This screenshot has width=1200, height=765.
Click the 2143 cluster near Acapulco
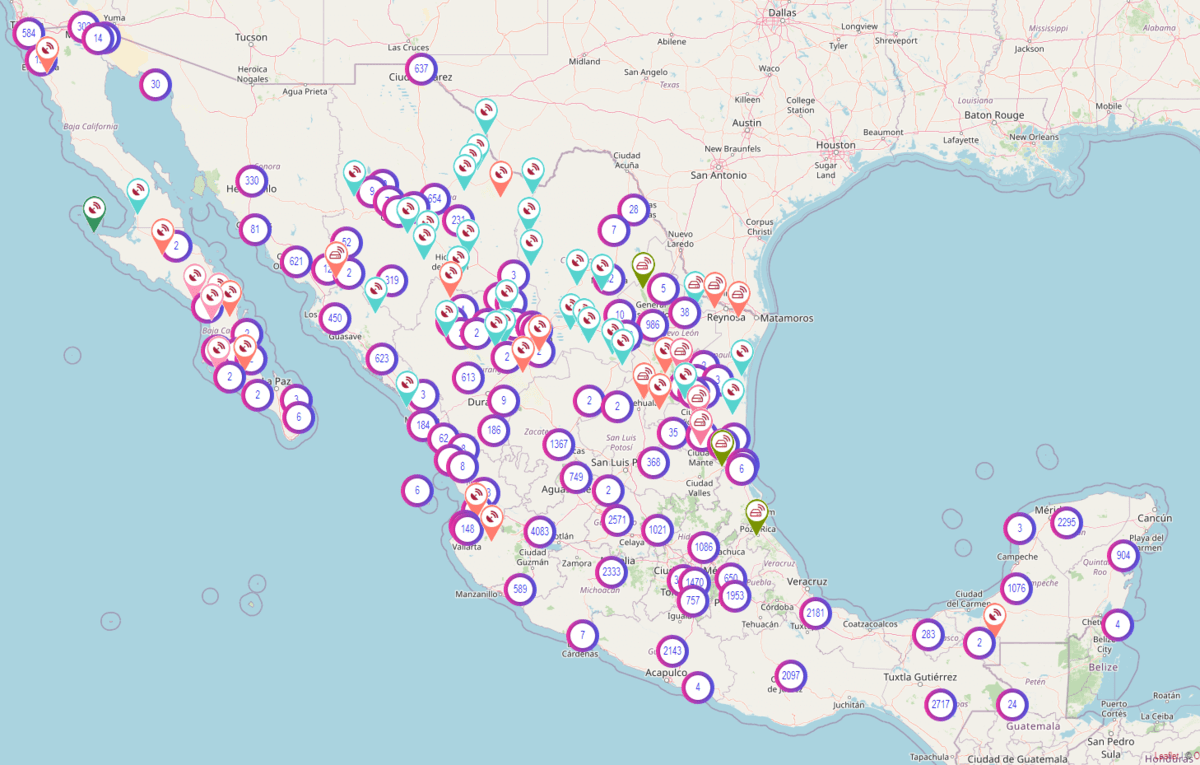[x=672, y=650]
